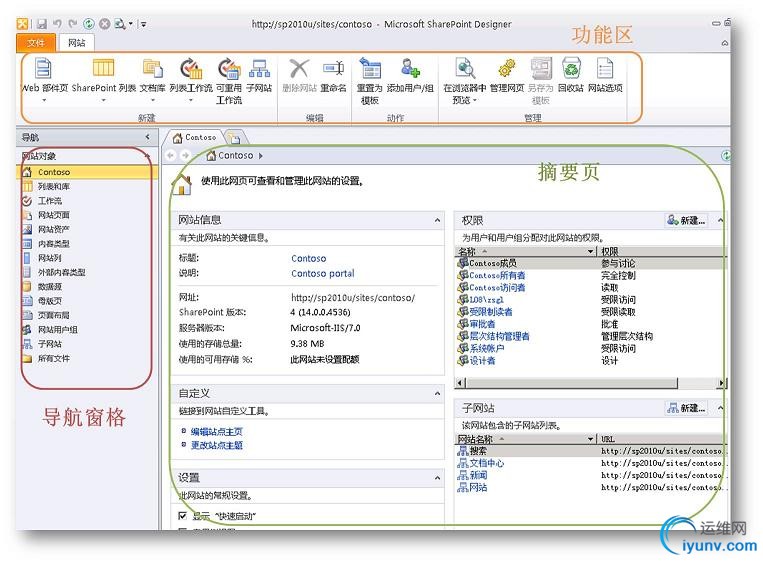Open the SharePoint 列表 dropdown arrow
763x562 pixels.
coord(103,100)
